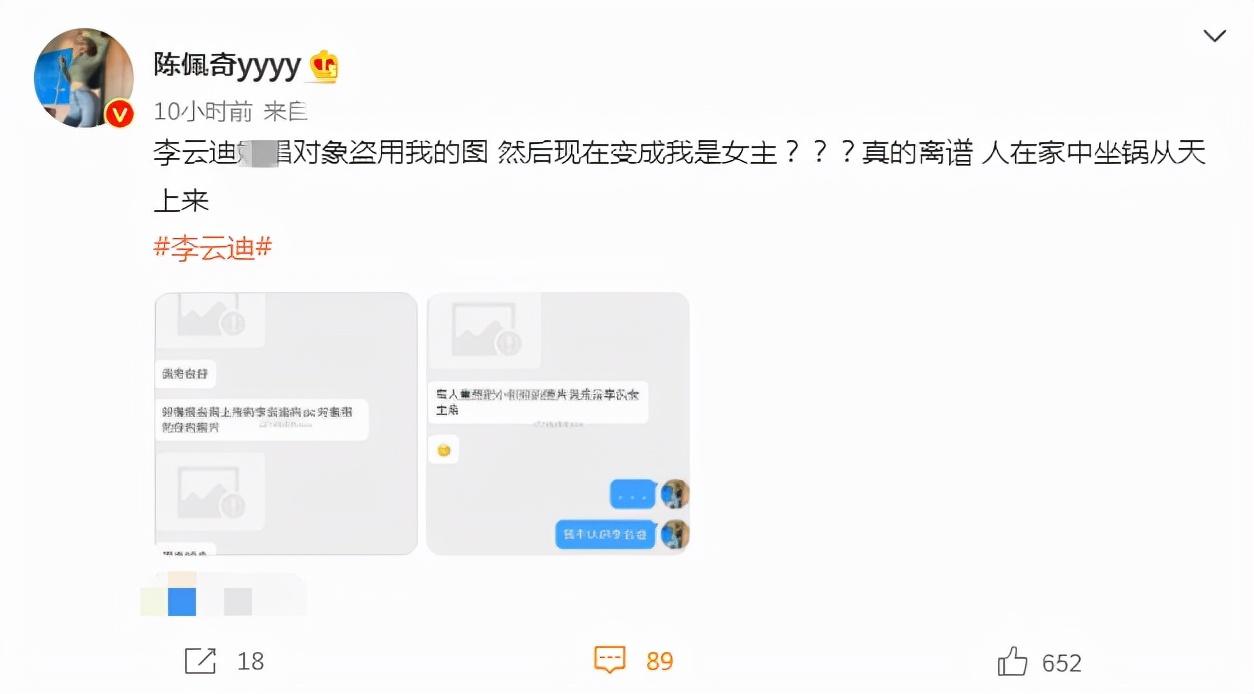Image resolution: width=1254 pixels, height=694 pixels.
Task: Like the post with thumbs-up icon
Action: (1013, 661)
